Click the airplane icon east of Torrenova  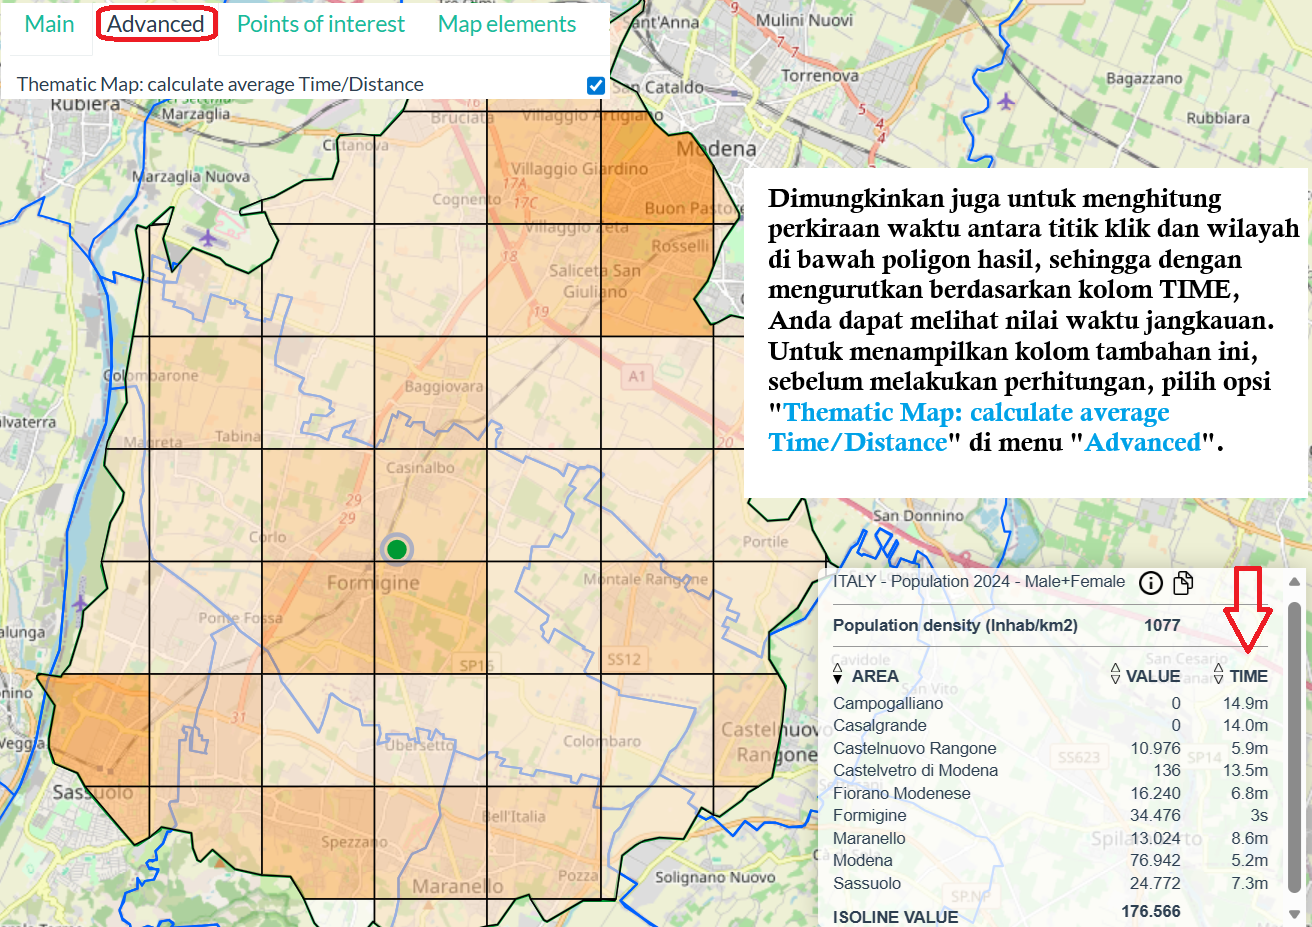pyautogui.click(x=1005, y=101)
